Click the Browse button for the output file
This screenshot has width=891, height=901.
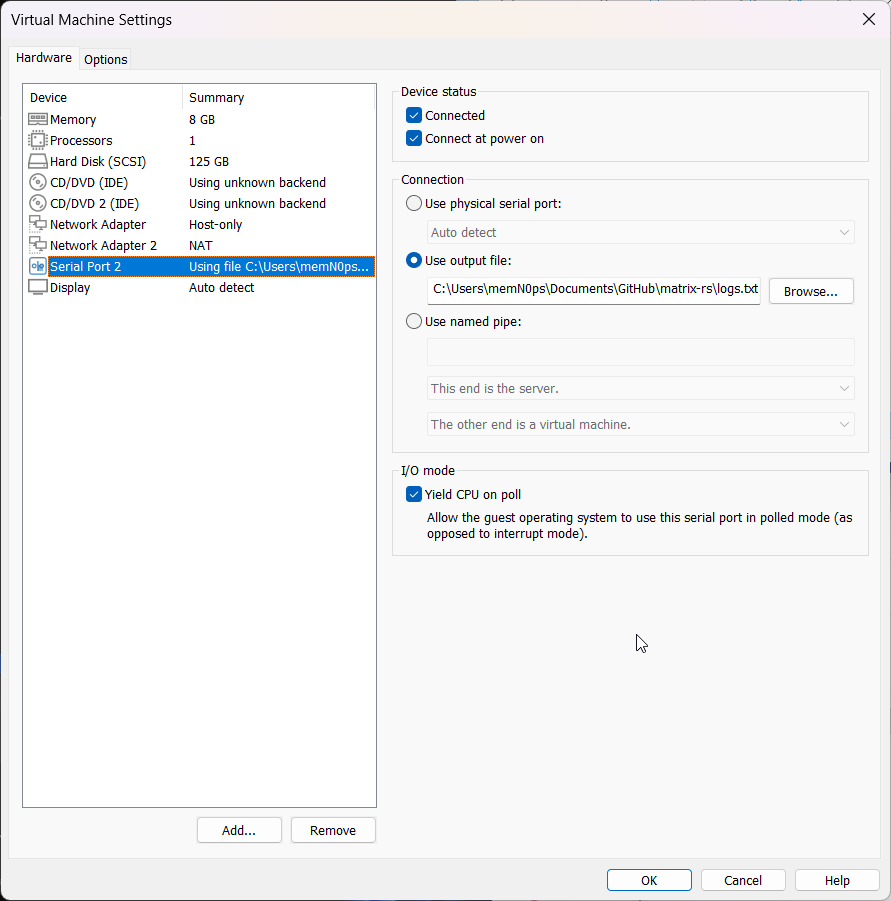pyautogui.click(x=811, y=291)
